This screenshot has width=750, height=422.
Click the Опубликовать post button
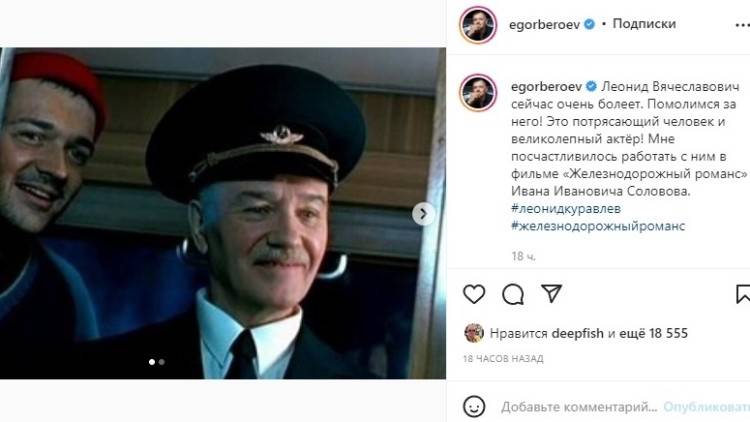click(x=706, y=407)
